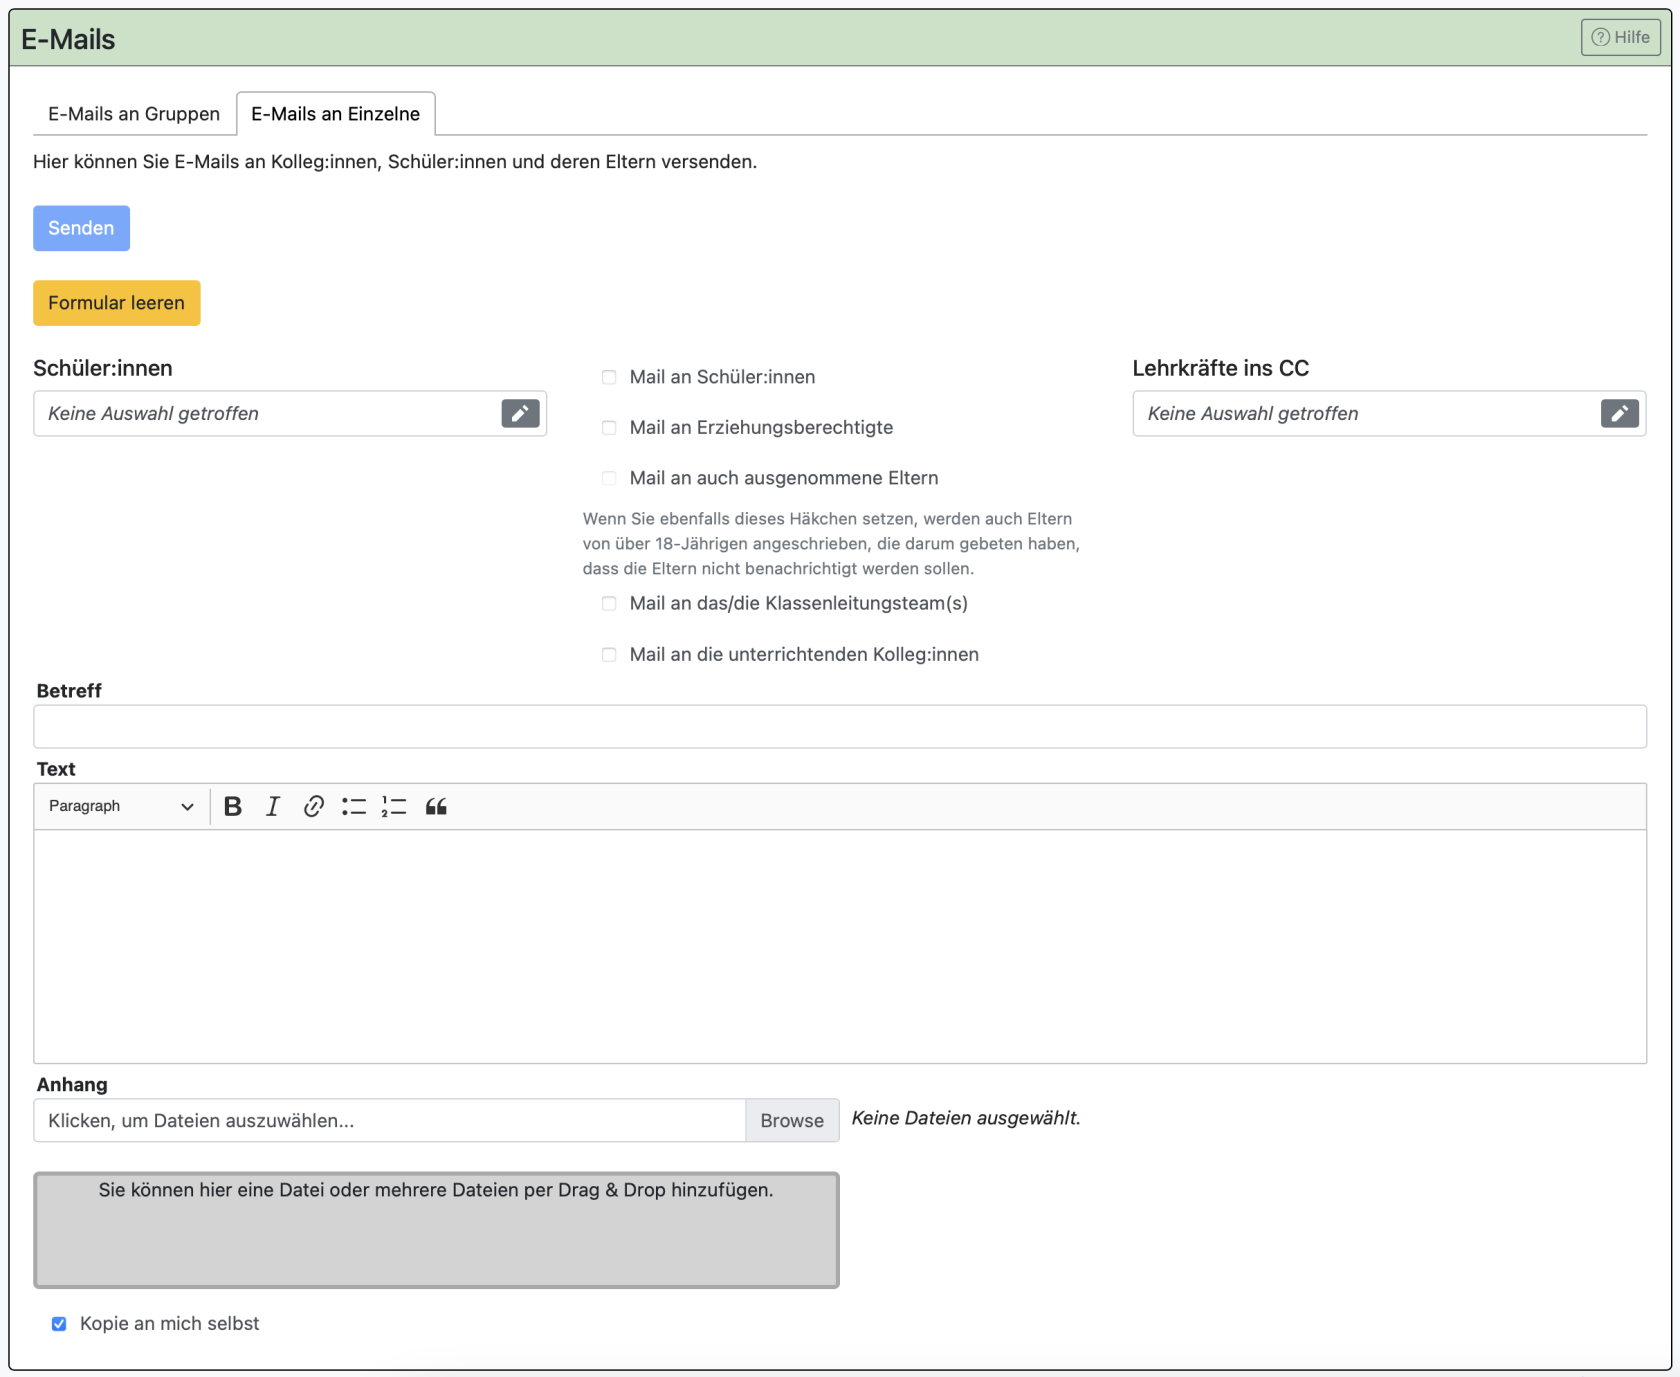Focus the Betreff subject field
Image resolution: width=1680 pixels, height=1377 pixels.
840,726
